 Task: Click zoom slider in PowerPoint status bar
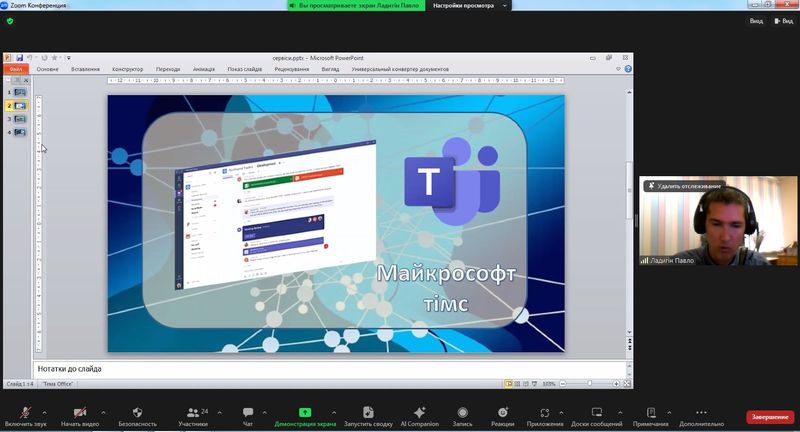pos(589,384)
